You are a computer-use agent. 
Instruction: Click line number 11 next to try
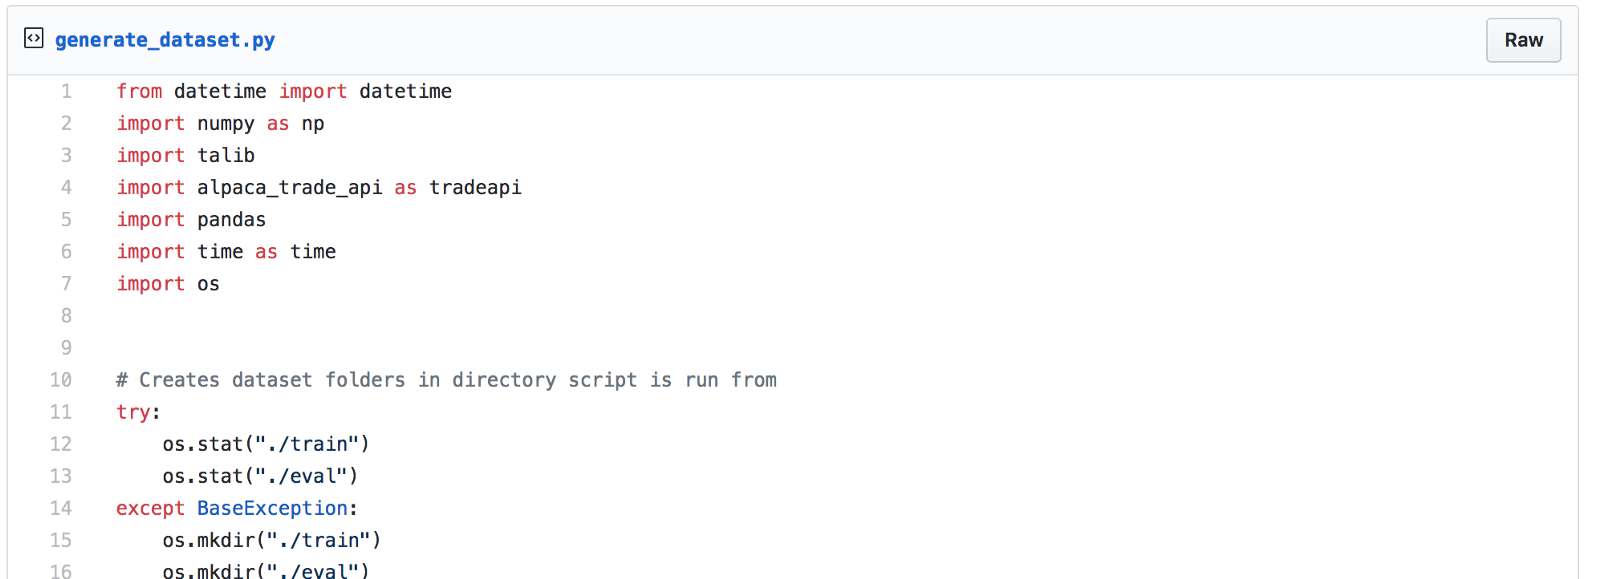(61, 412)
